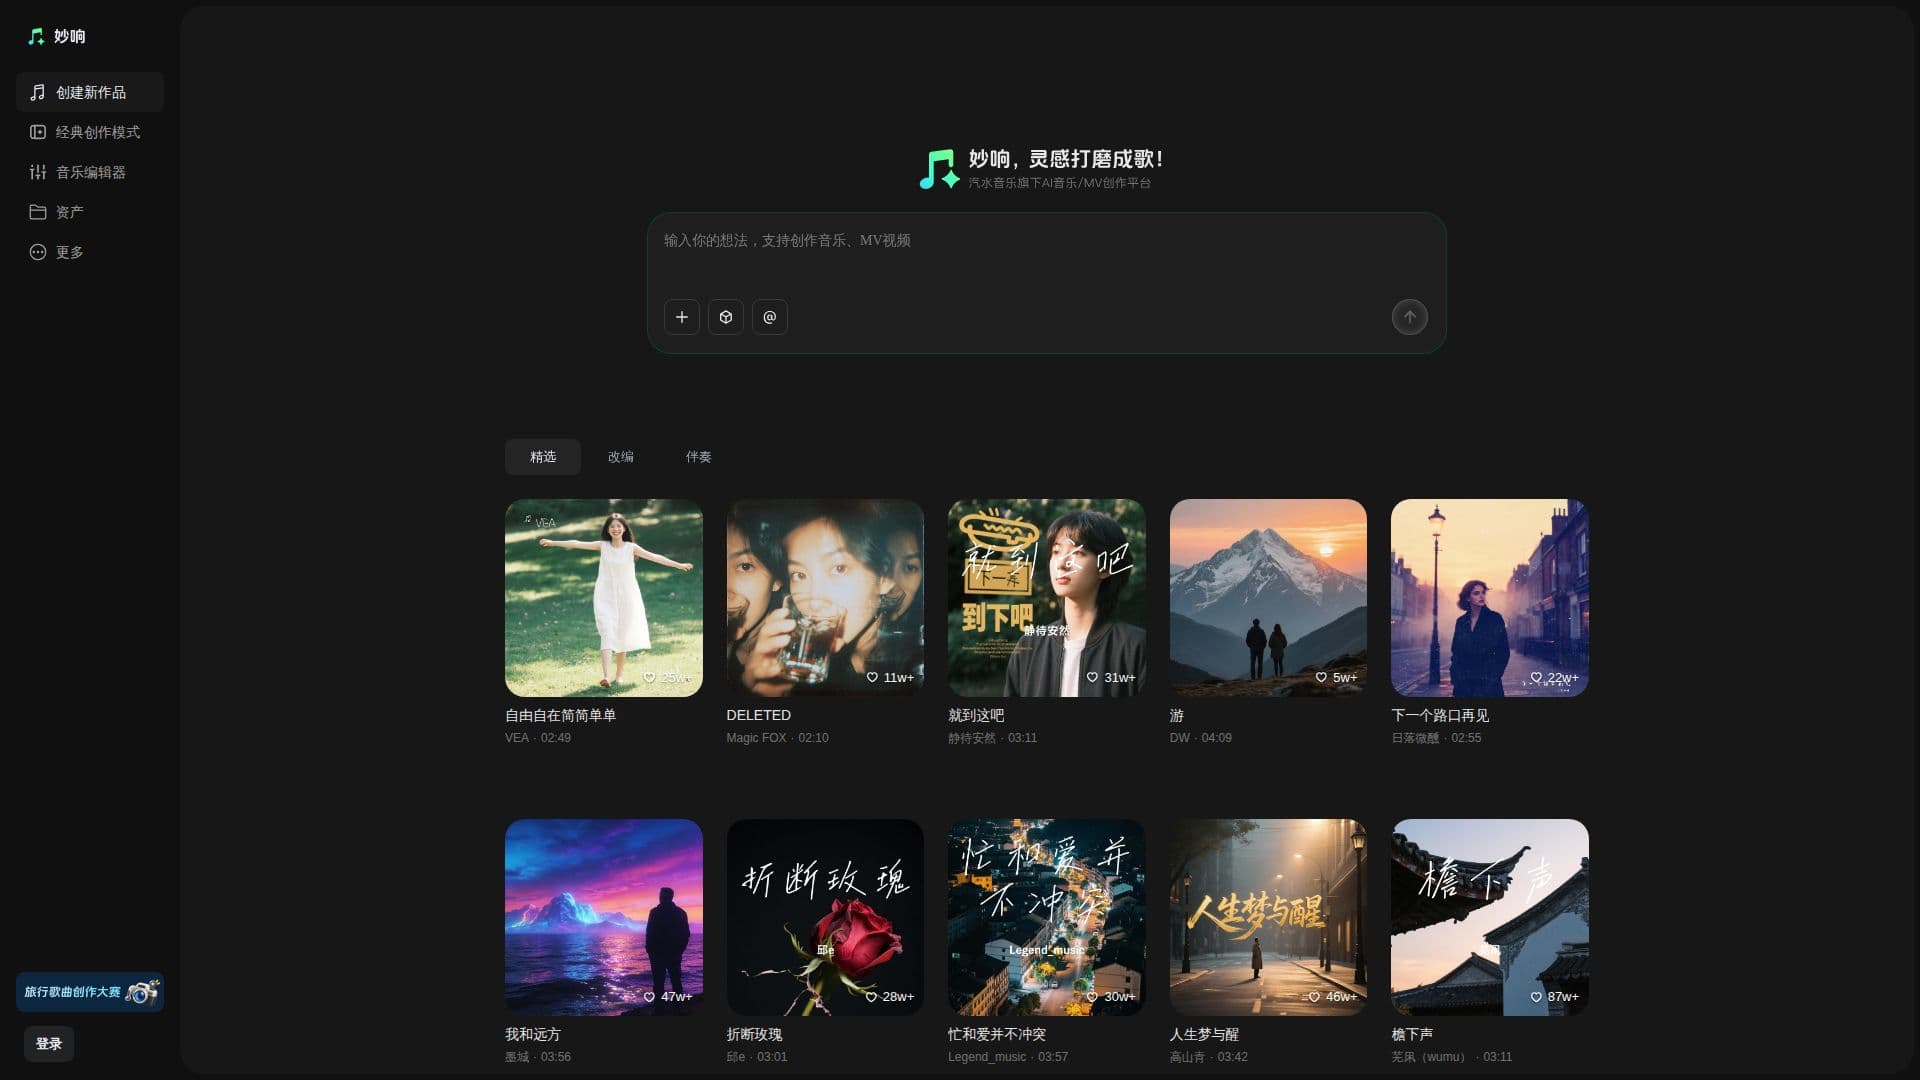1920x1080 pixels.
Task: Click song title 我和远方
Action: [x=533, y=1035]
